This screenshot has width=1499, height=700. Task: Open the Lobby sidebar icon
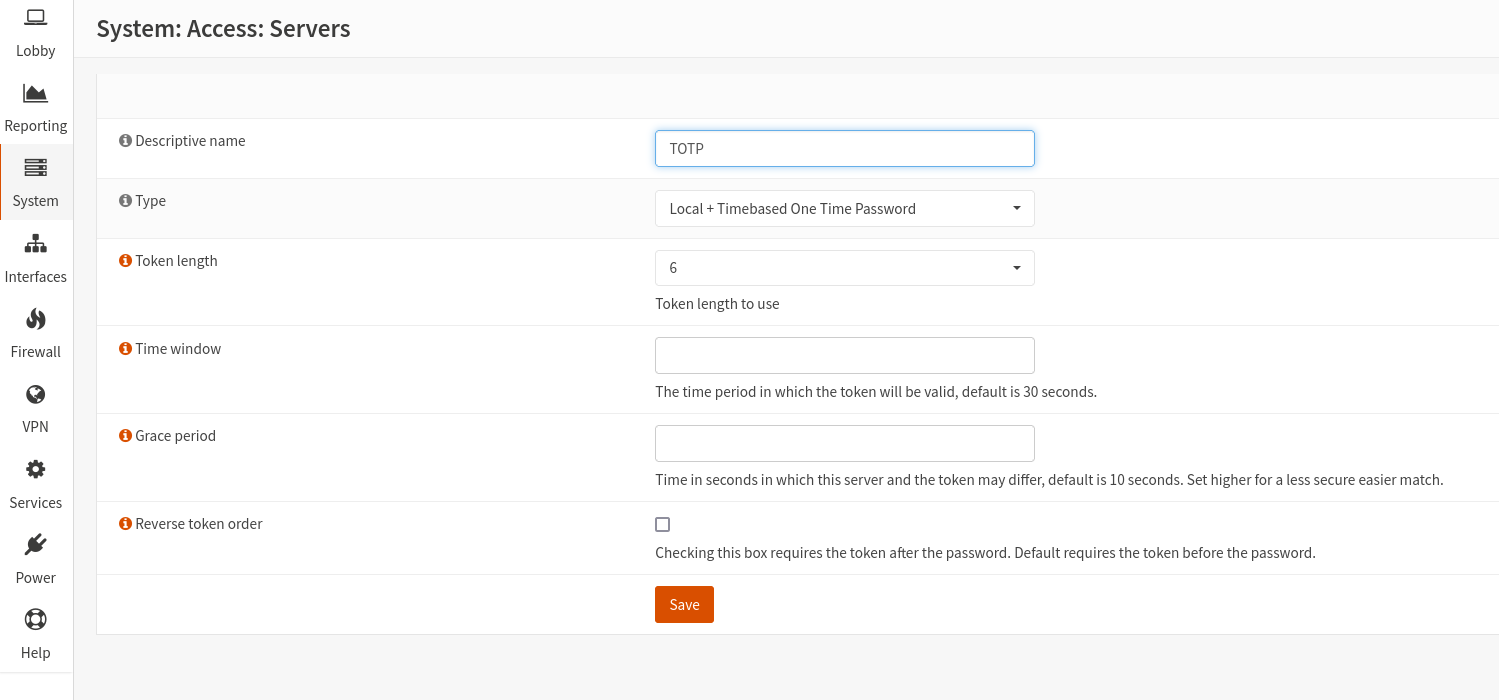click(x=36, y=17)
